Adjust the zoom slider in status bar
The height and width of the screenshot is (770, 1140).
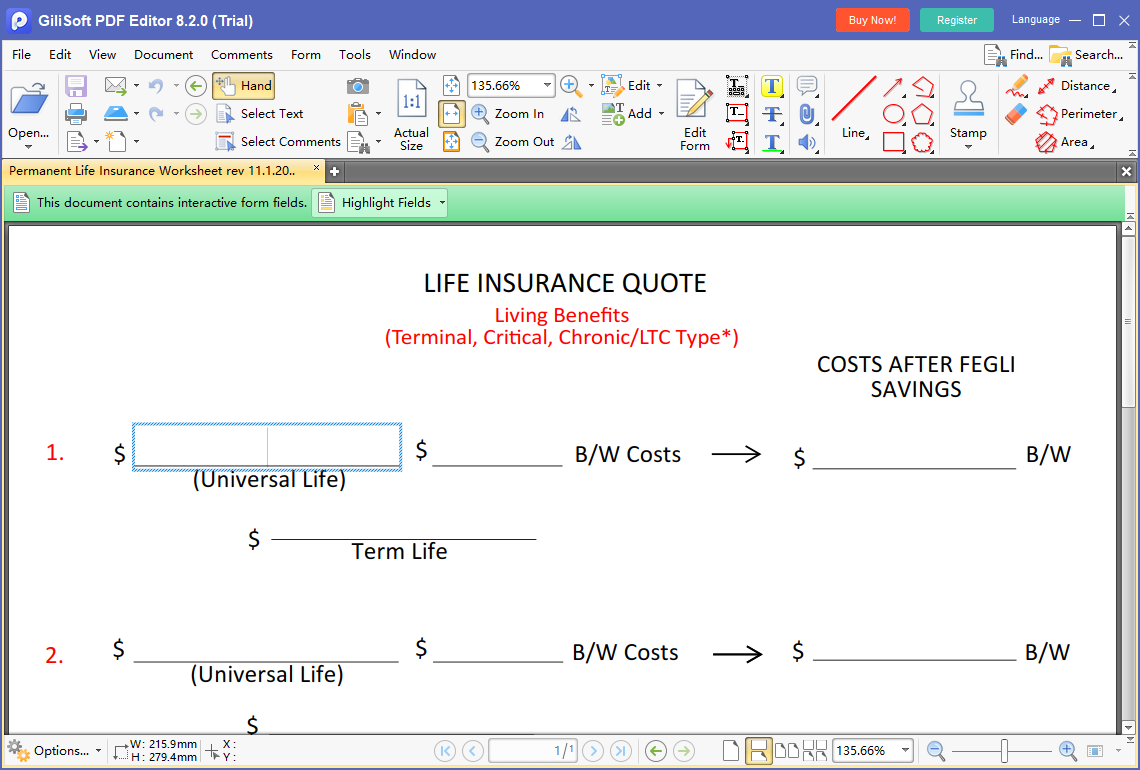(1004, 750)
